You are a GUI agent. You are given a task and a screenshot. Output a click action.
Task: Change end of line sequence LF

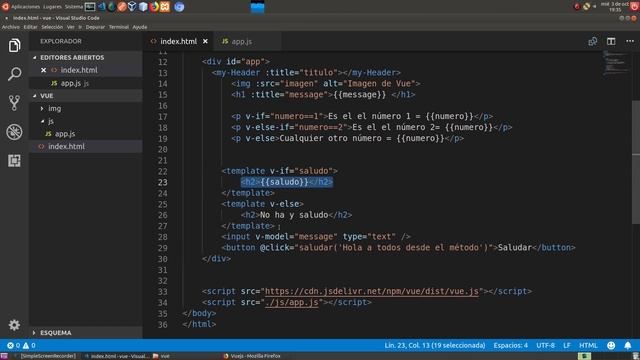(x=567, y=345)
